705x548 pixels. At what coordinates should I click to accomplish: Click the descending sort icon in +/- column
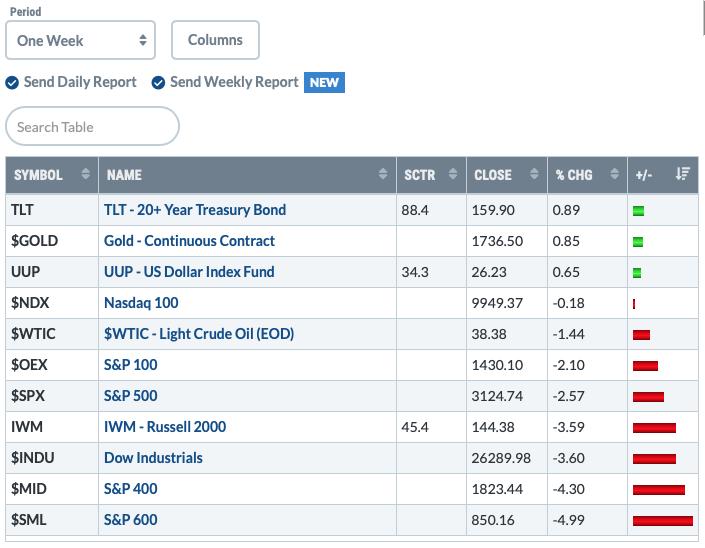point(683,174)
